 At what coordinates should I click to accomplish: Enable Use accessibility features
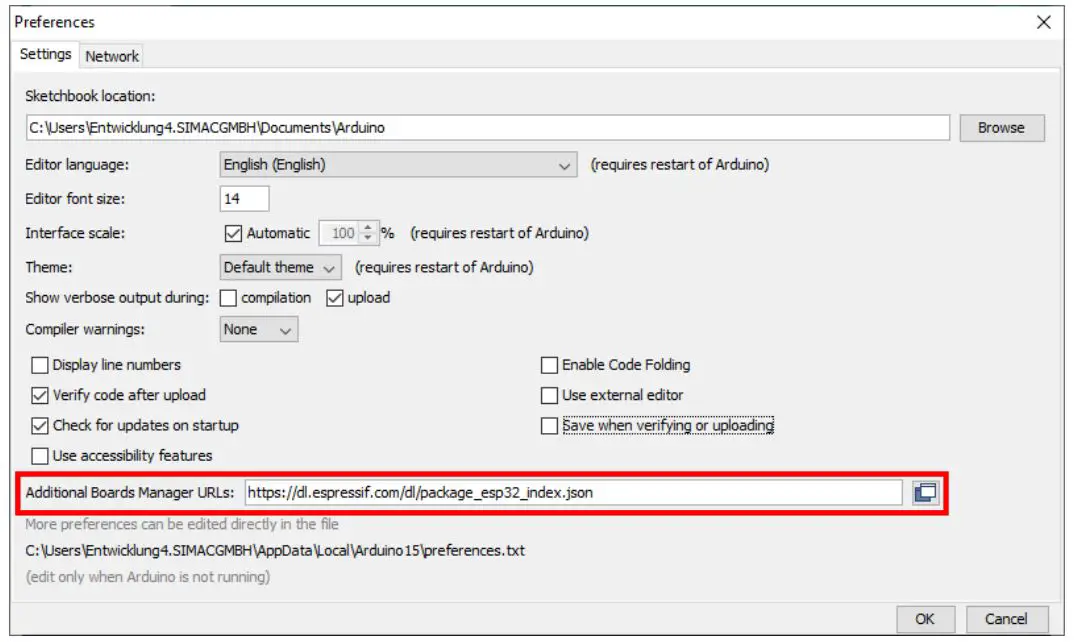click(x=40, y=456)
